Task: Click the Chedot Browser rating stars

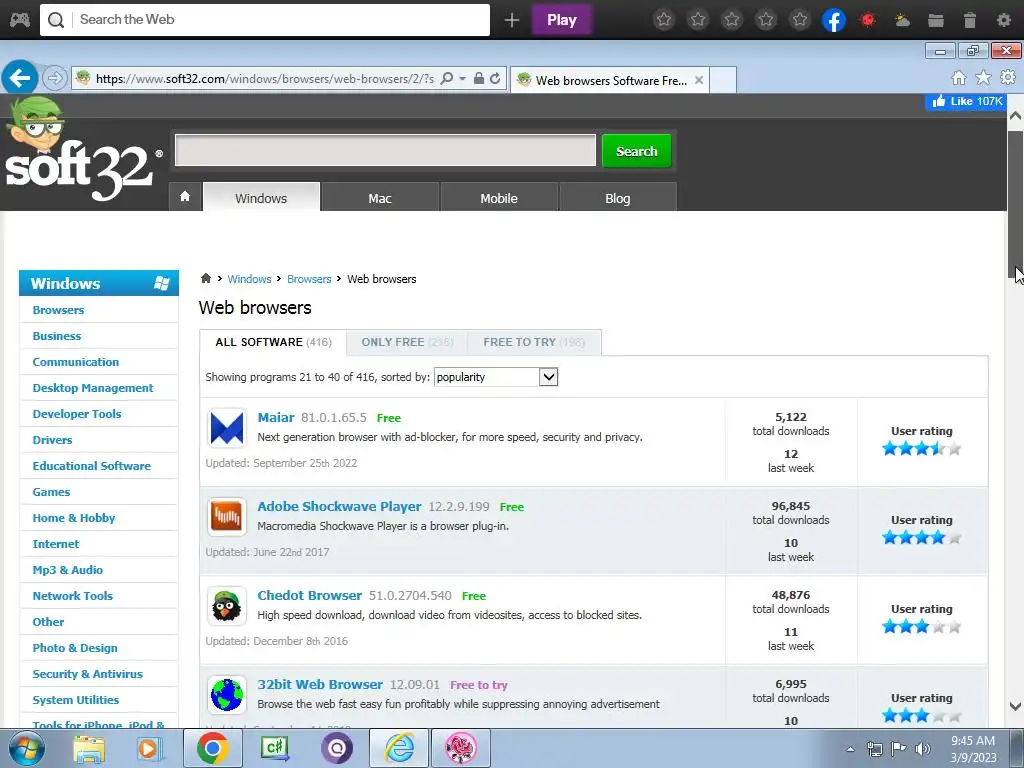Action: click(x=921, y=626)
